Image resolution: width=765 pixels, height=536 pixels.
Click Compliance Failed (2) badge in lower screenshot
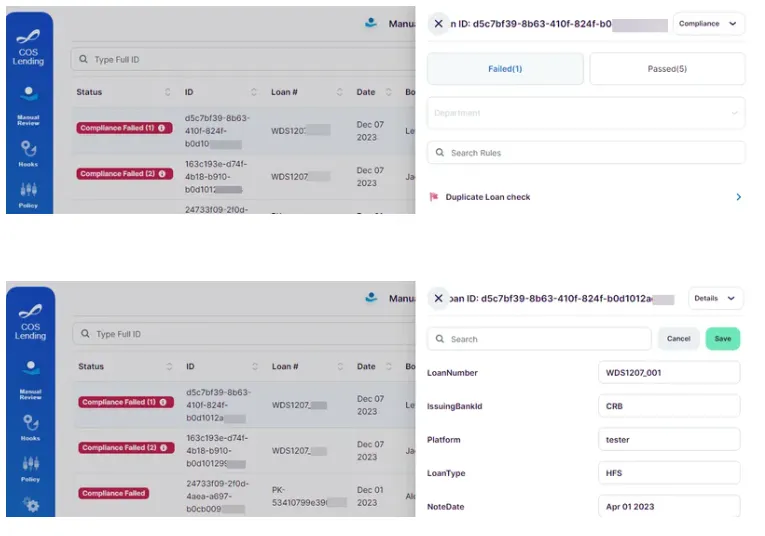[126, 448]
